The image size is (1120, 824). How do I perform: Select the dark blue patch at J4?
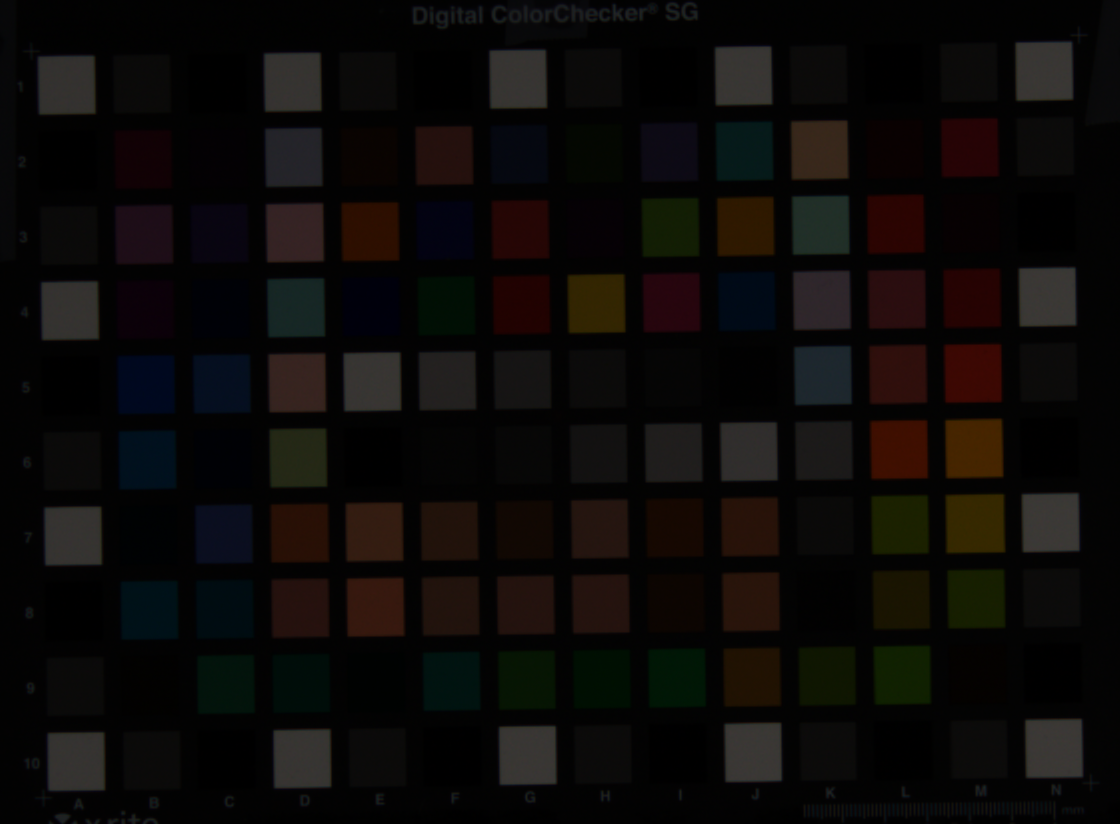tap(747, 301)
